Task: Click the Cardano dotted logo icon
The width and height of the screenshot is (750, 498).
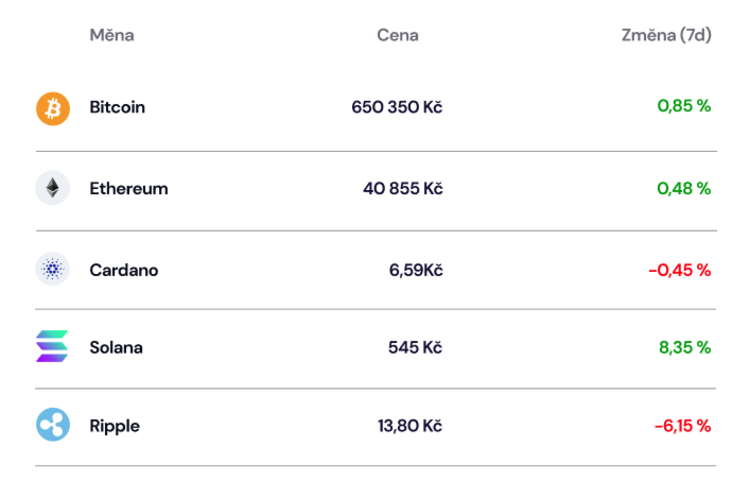Action: [52, 269]
